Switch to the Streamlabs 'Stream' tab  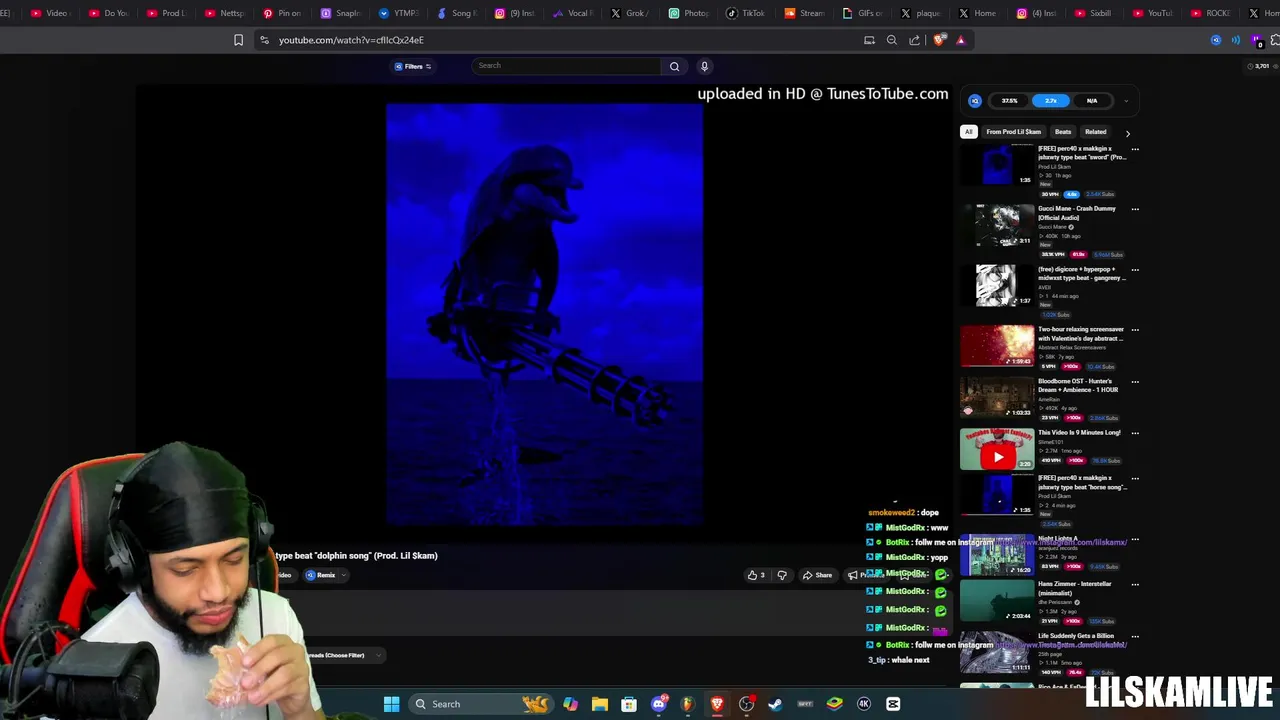(803, 13)
